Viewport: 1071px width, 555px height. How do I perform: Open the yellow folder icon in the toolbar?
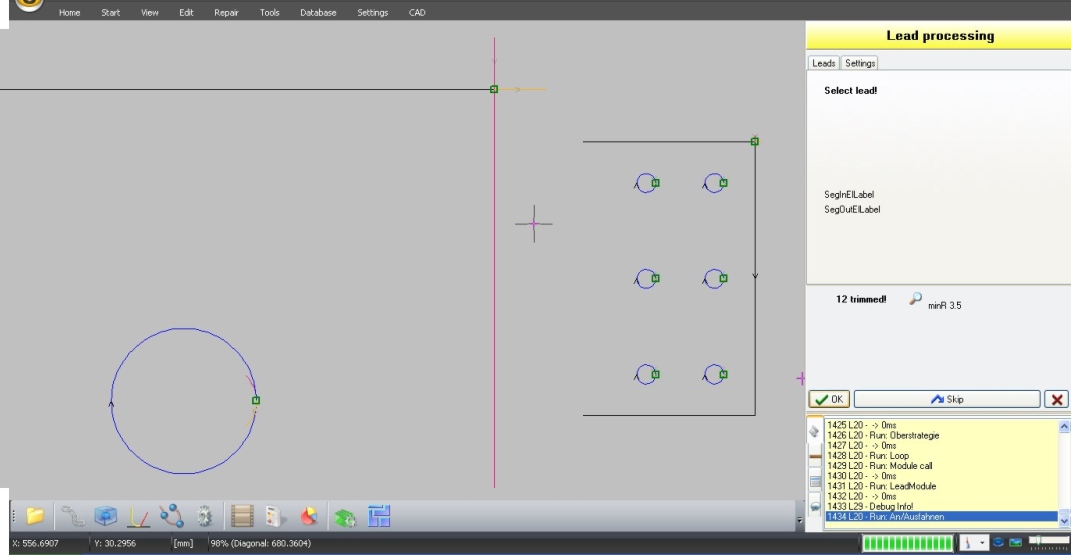coord(34,516)
